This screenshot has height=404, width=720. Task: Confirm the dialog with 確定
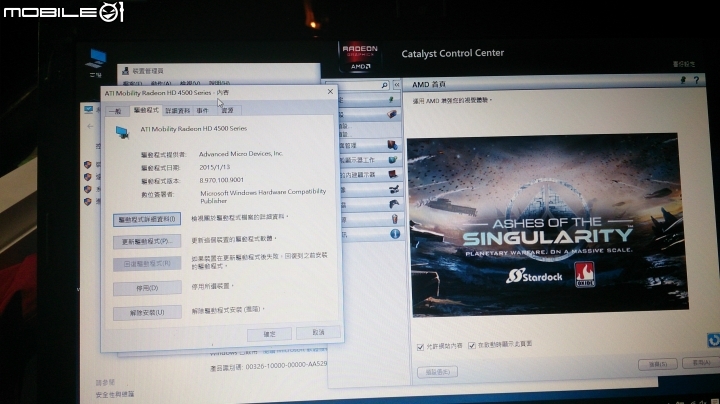tap(269, 334)
